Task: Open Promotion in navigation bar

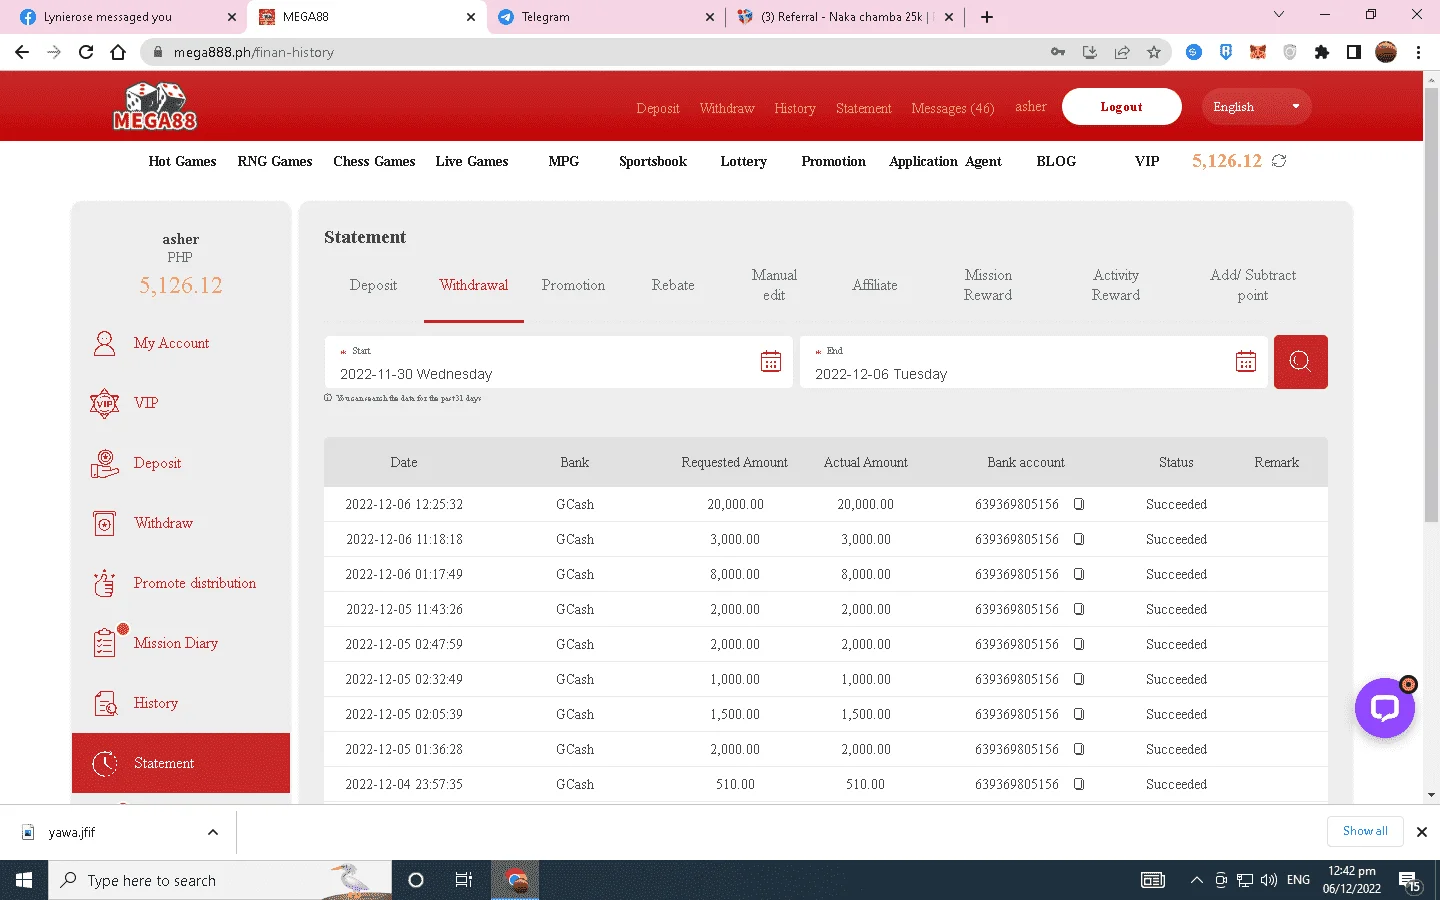Action: pyautogui.click(x=833, y=161)
